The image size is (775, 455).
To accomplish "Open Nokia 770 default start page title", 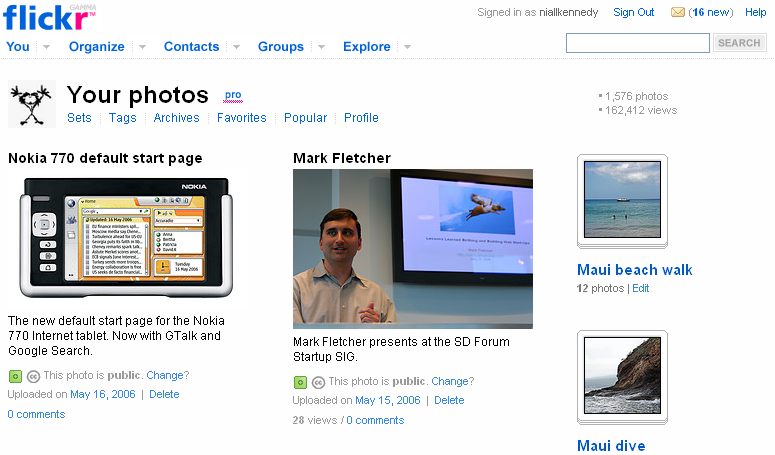I will pyautogui.click(x=105, y=158).
